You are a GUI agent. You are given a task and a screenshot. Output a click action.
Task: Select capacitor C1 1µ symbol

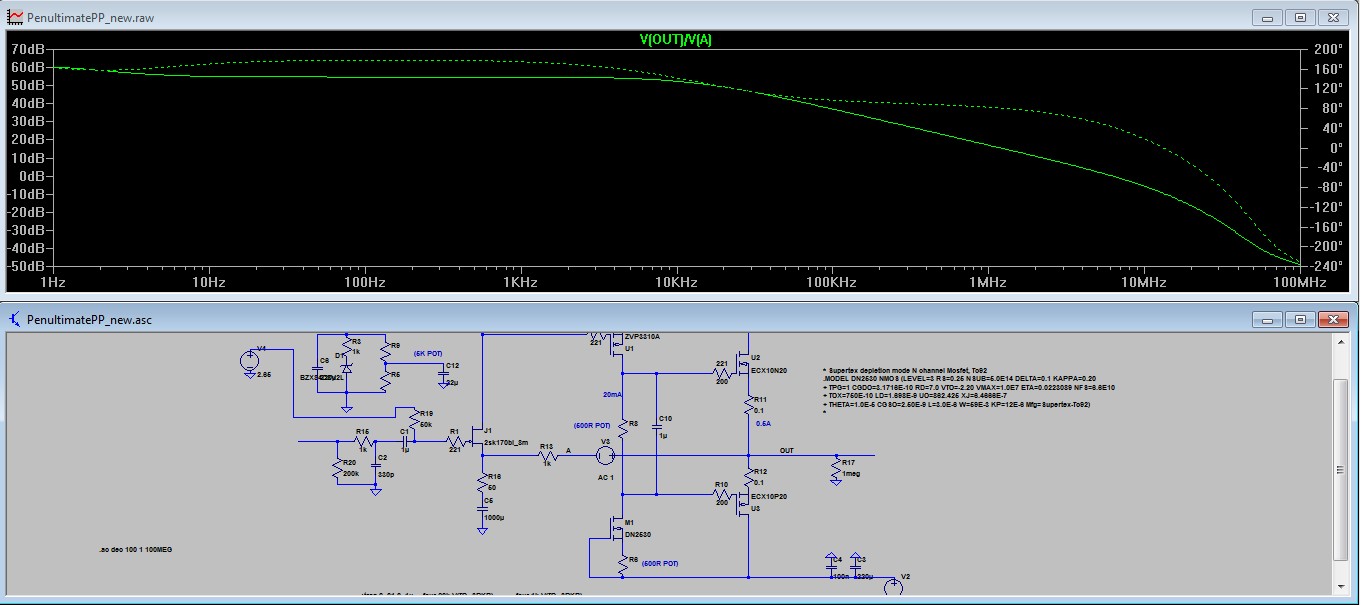[x=407, y=439]
